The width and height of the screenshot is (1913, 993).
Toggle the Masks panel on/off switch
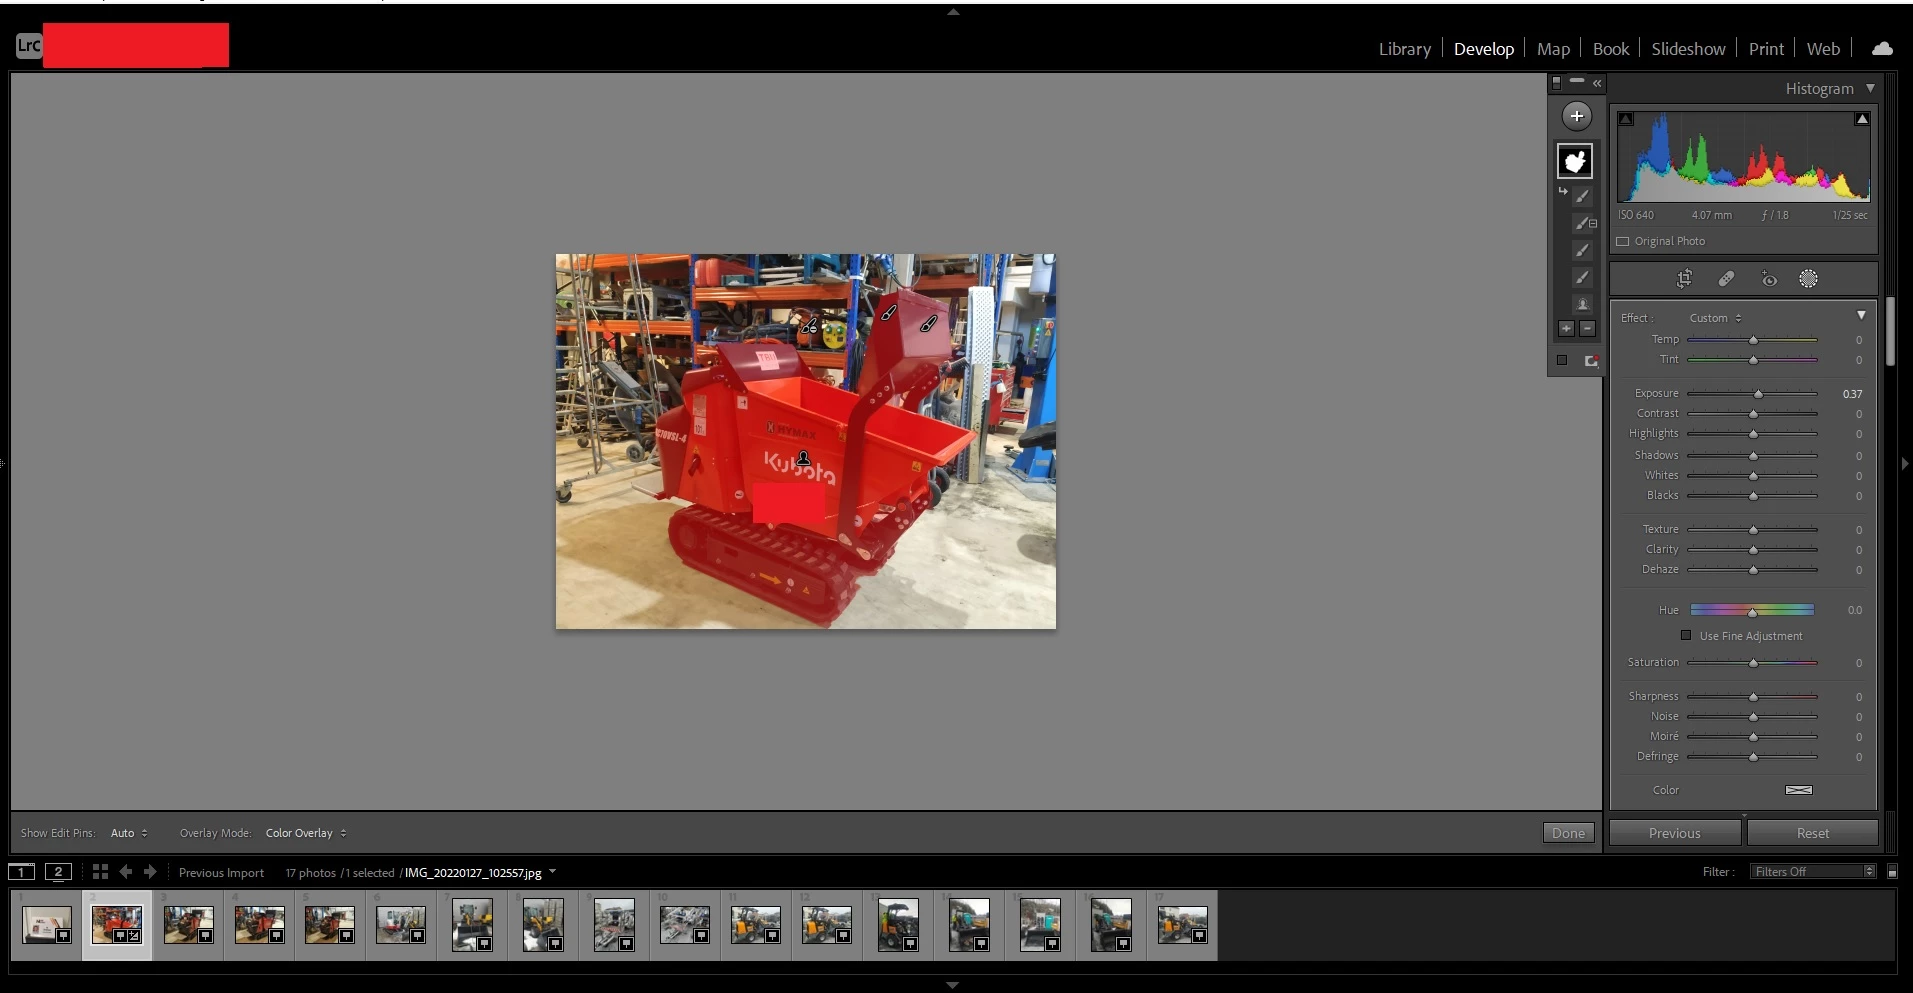[1556, 82]
